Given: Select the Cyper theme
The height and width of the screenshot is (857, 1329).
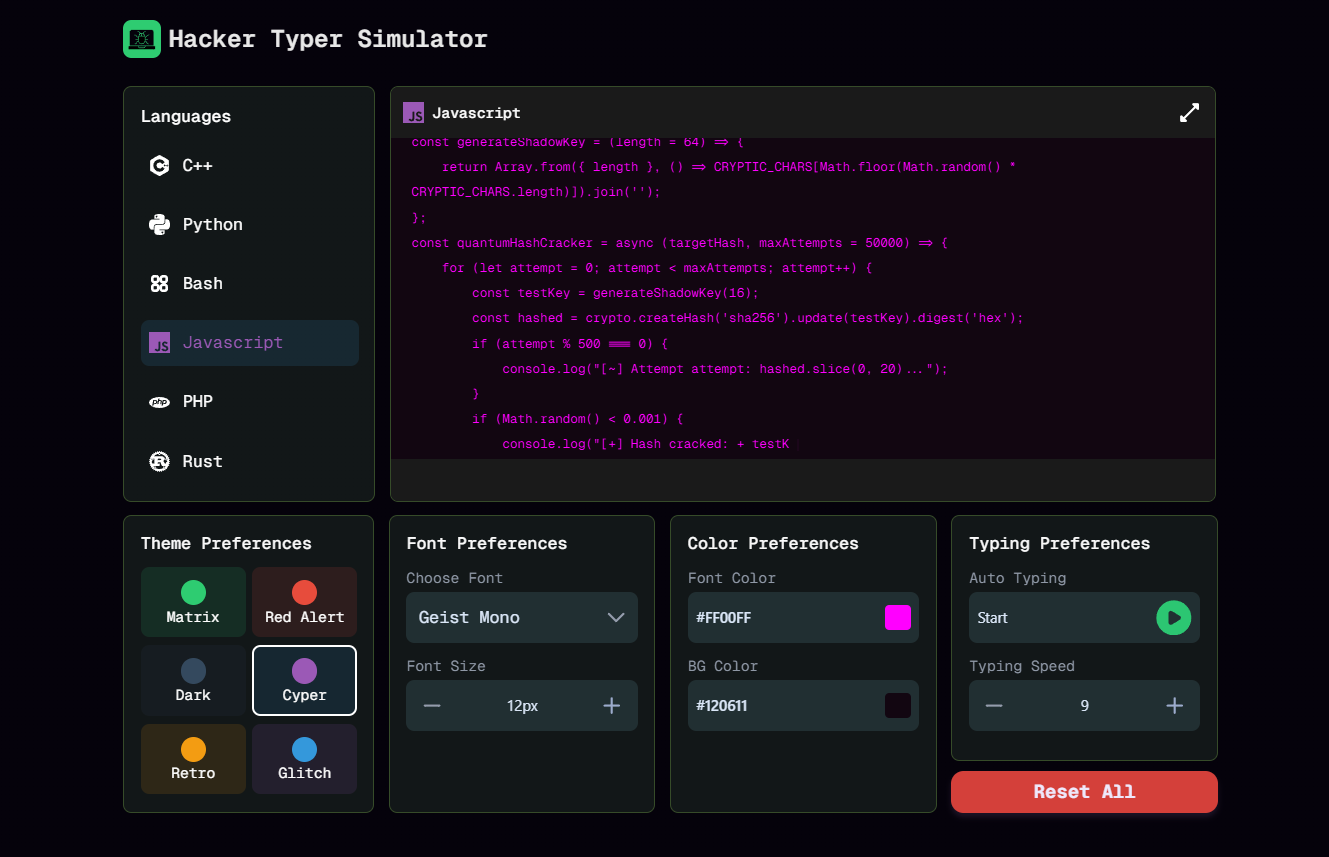Looking at the screenshot, I should pyautogui.click(x=304, y=680).
